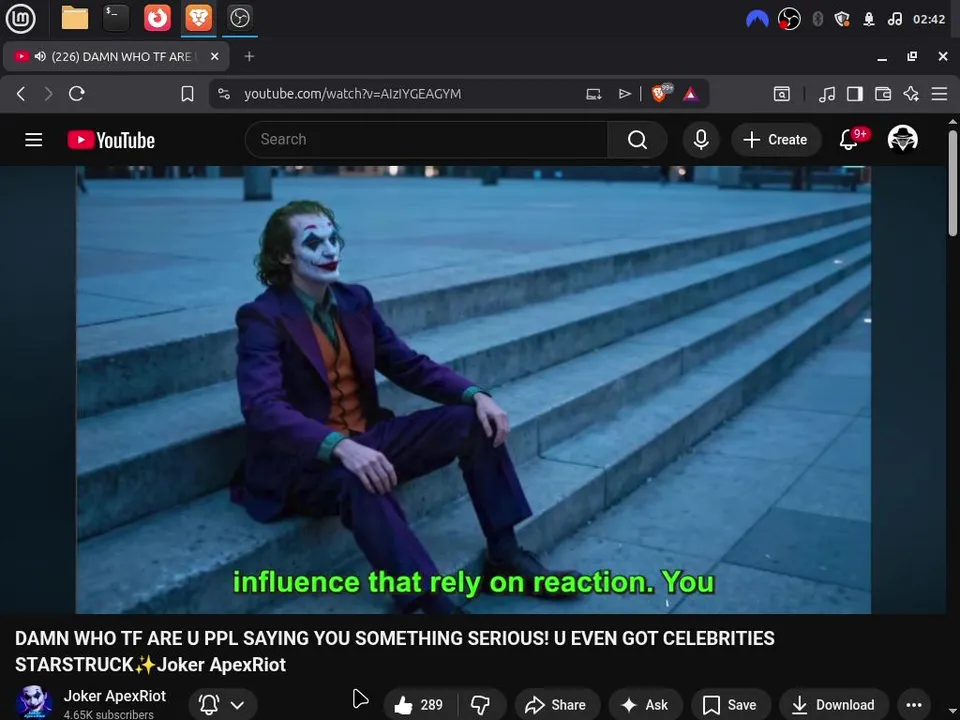Viewport: 960px width, 720px height.
Task: Open the Brave hamburger main menu
Action: click(x=939, y=94)
